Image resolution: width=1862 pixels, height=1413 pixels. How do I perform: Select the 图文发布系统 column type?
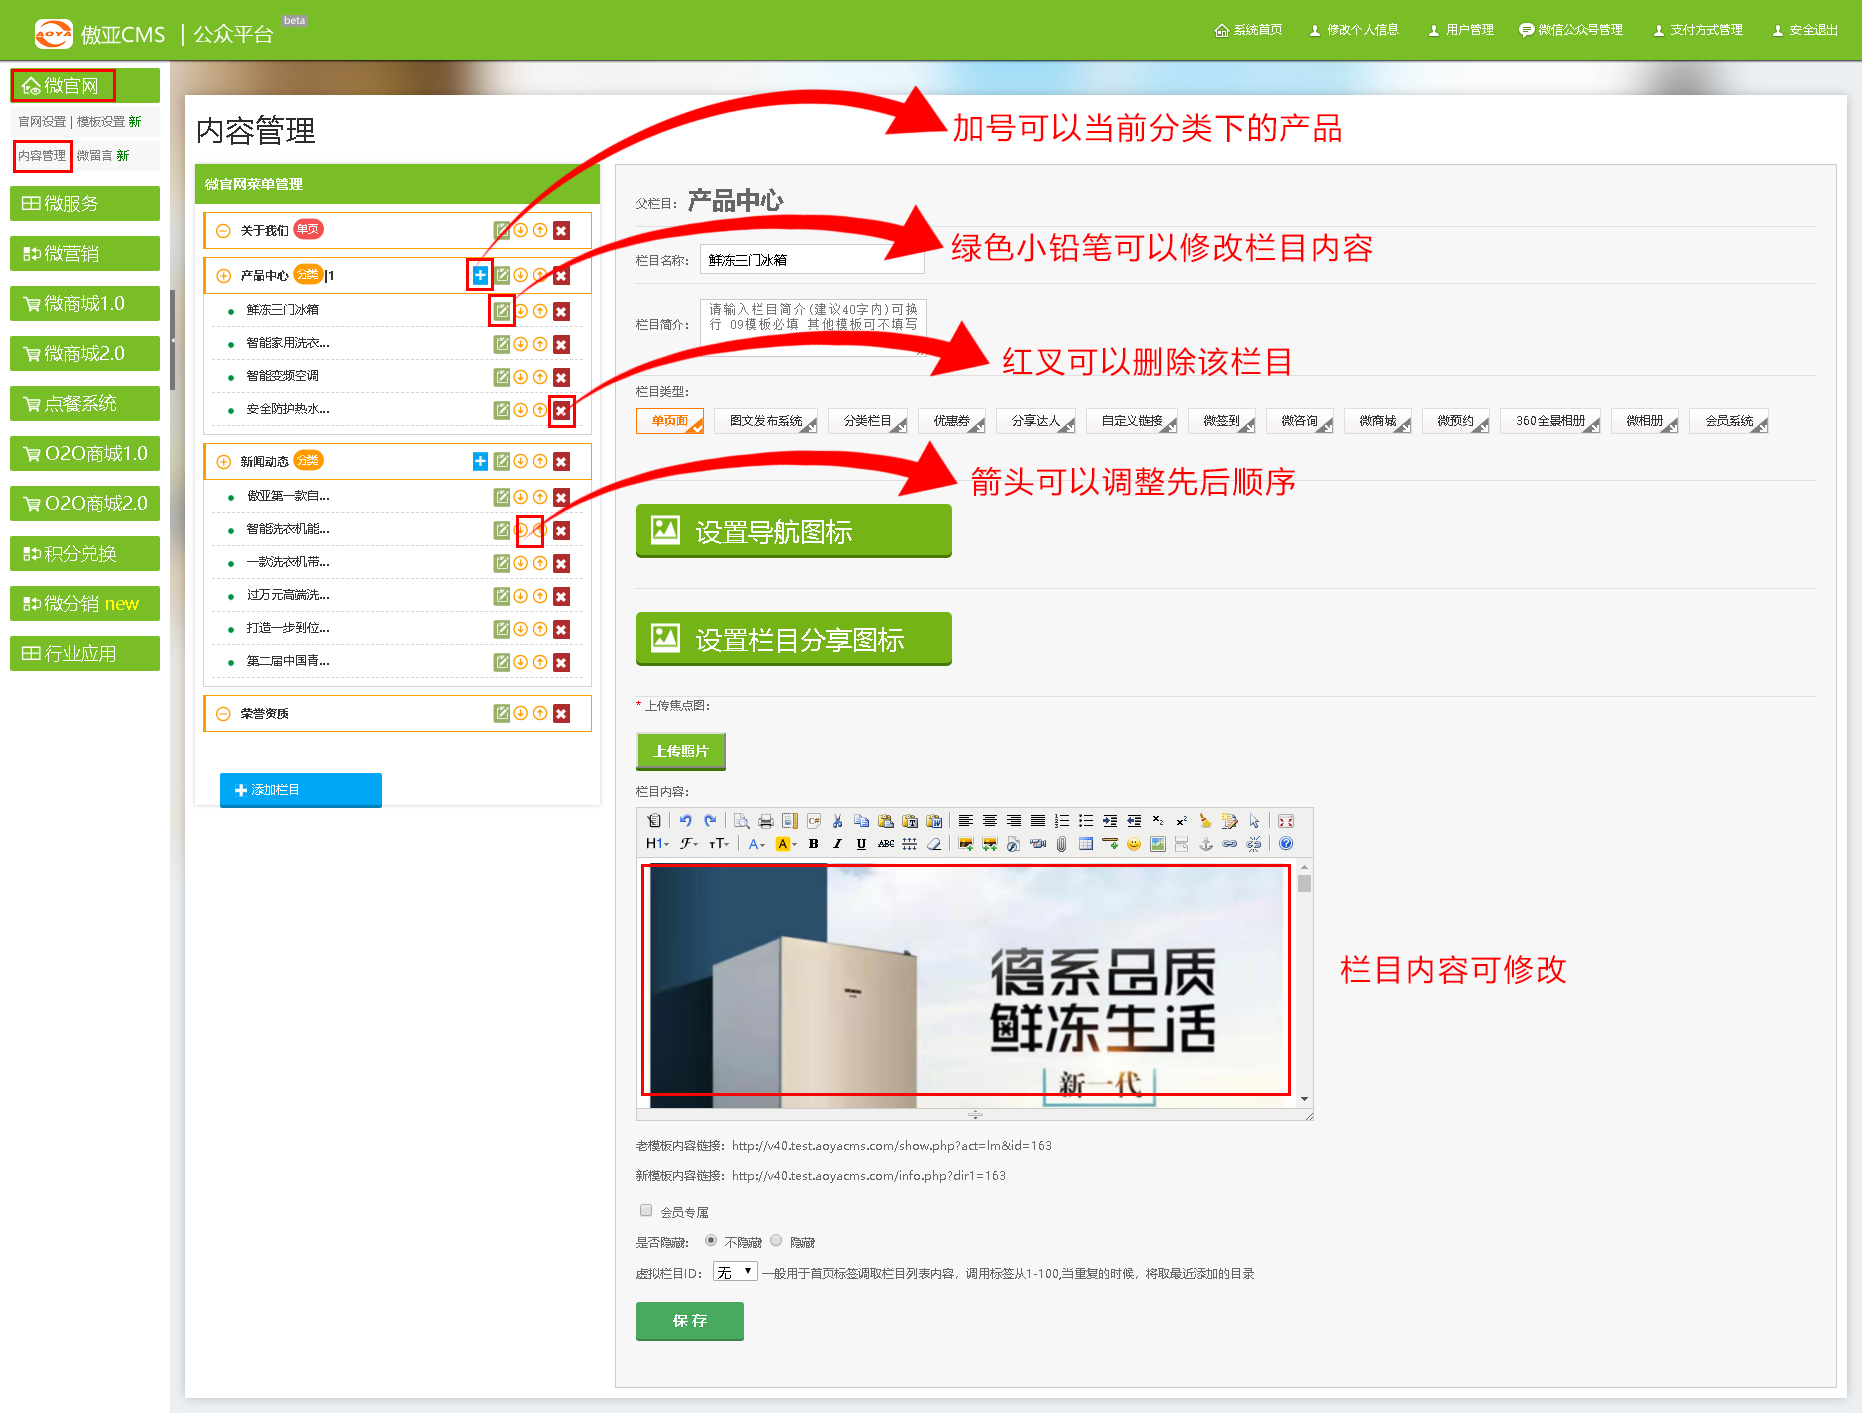[x=765, y=421]
